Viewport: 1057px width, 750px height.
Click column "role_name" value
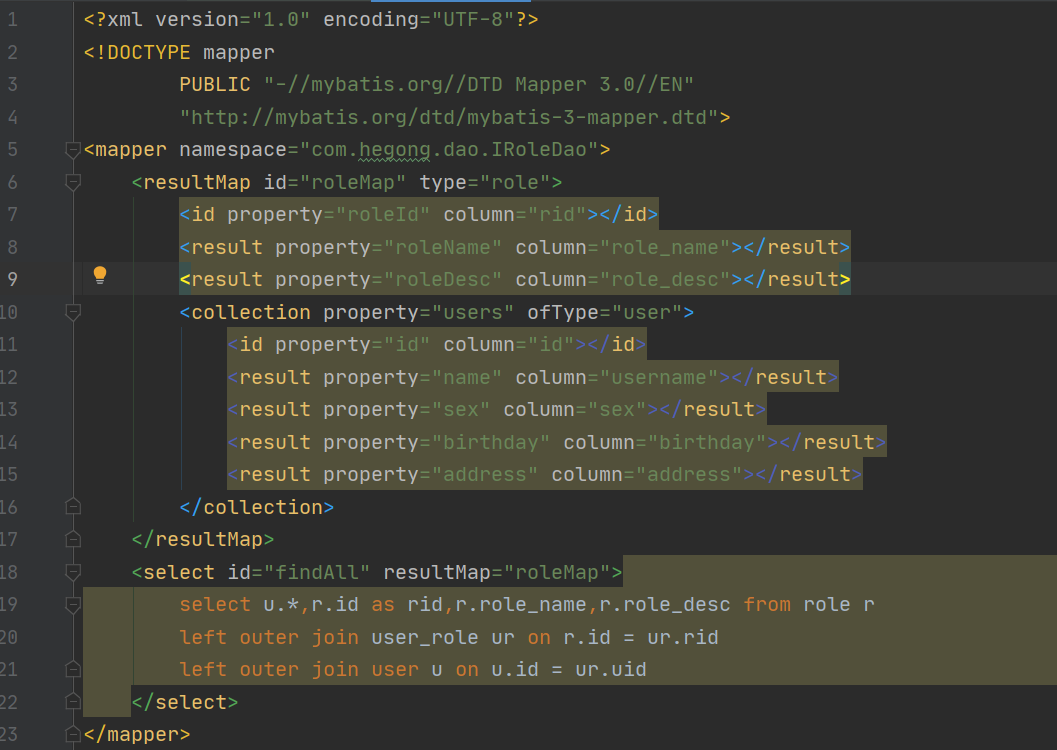click(x=665, y=247)
